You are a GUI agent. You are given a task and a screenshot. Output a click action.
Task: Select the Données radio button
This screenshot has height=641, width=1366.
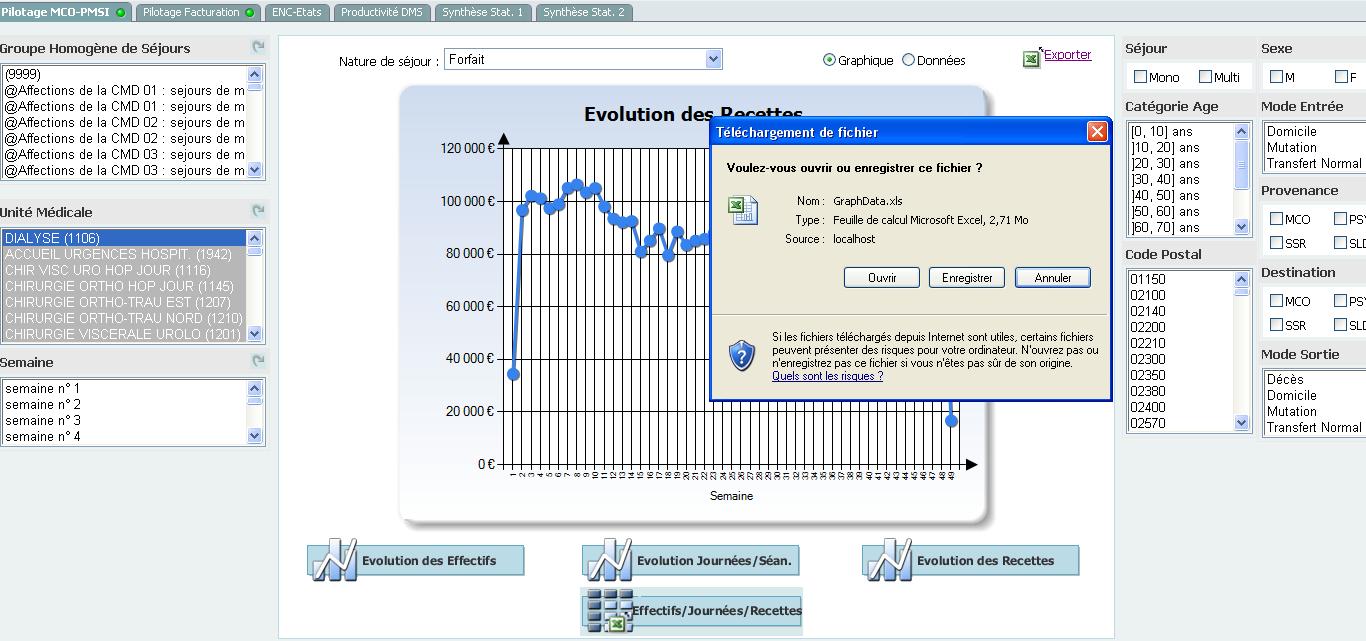(908, 60)
